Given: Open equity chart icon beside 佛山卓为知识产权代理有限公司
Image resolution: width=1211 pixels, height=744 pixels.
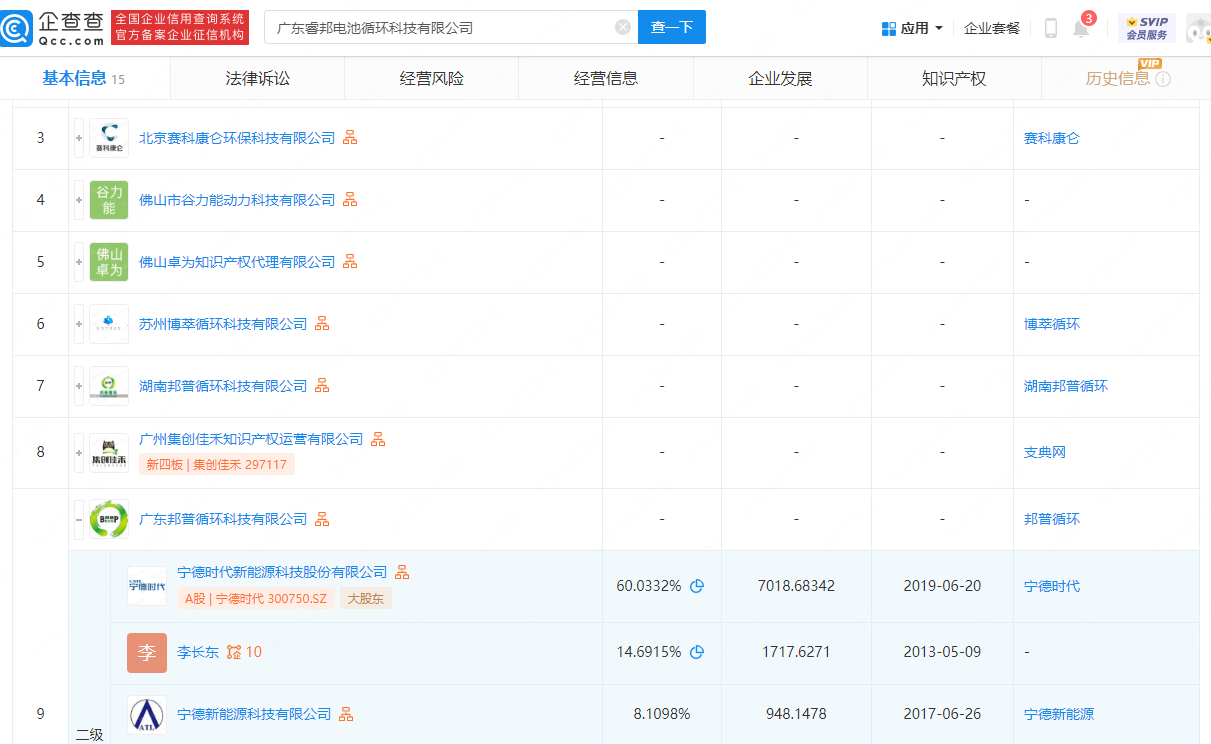Looking at the screenshot, I should (350, 262).
